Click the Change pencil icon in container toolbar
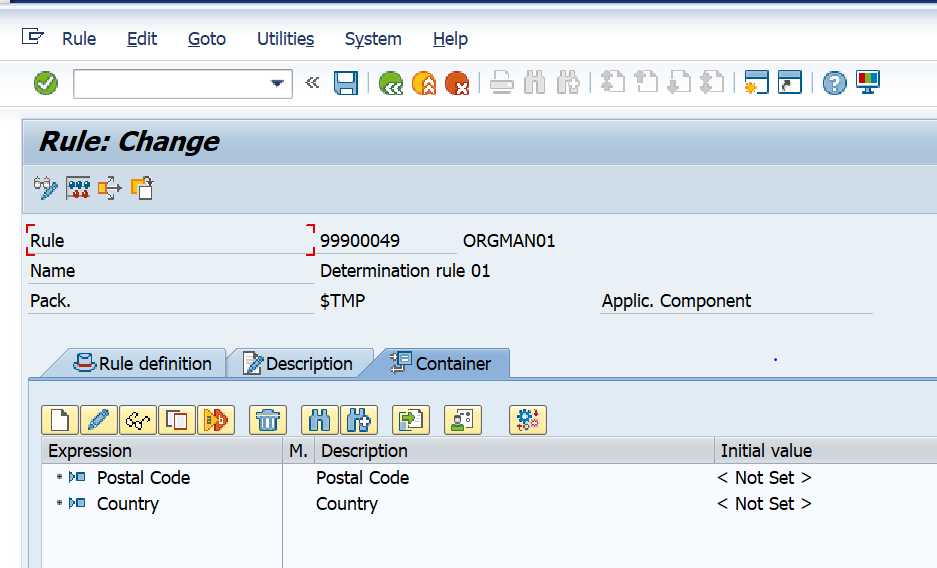 [99, 420]
